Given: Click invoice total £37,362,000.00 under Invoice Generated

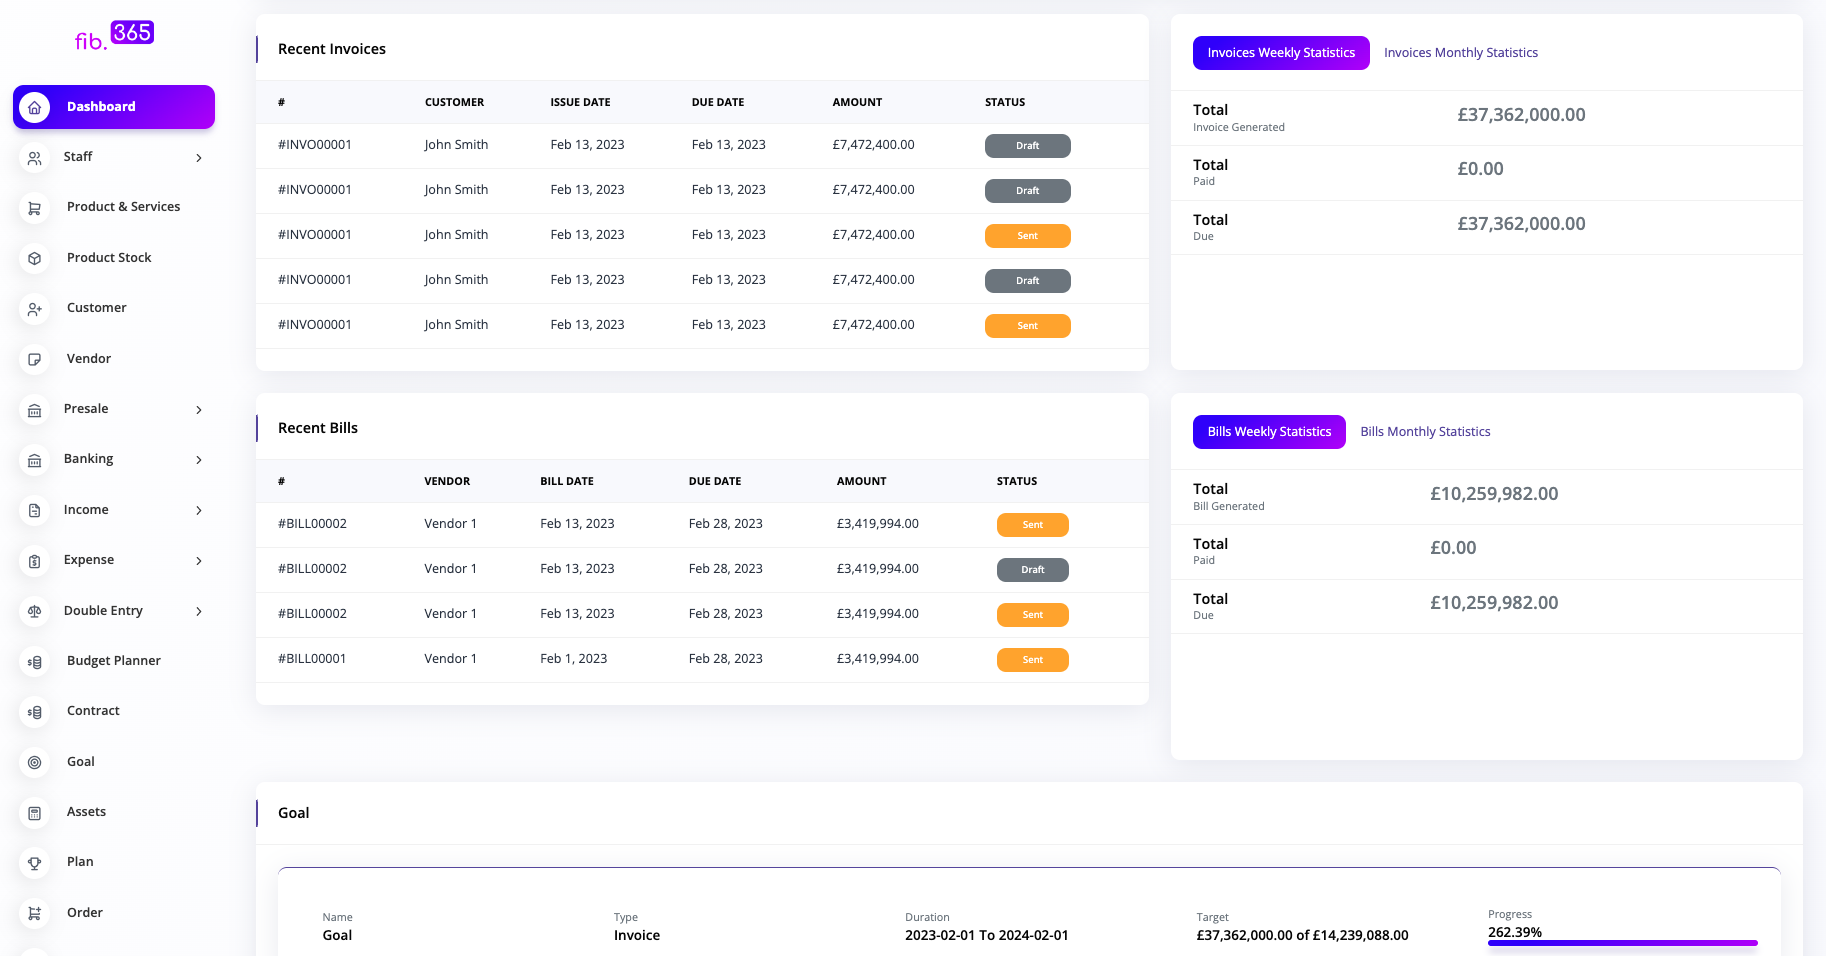Looking at the screenshot, I should (1521, 115).
